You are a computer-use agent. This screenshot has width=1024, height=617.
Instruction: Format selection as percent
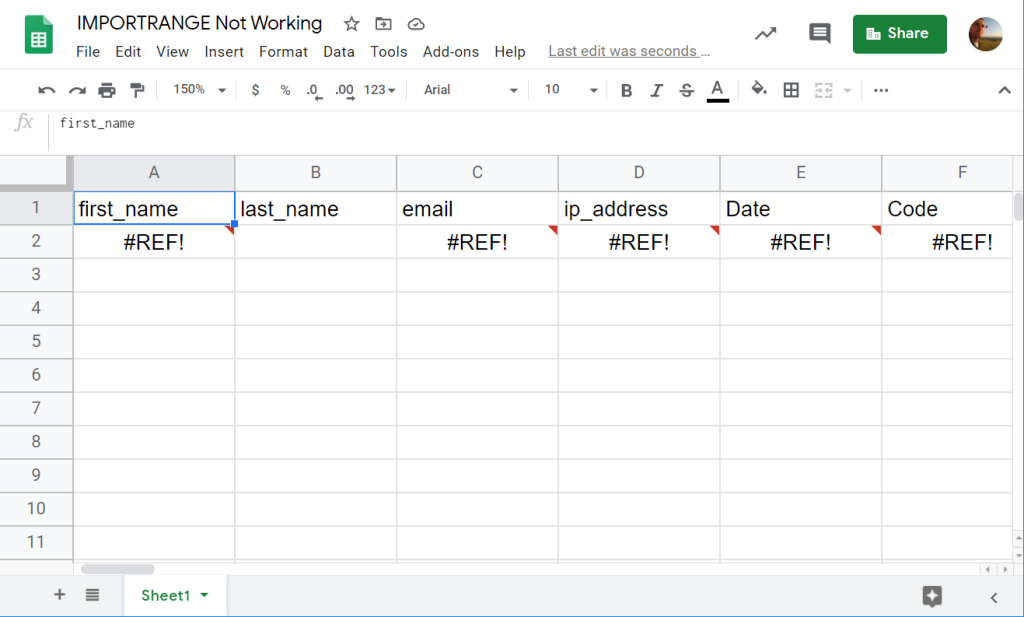pyautogui.click(x=285, y=89)
